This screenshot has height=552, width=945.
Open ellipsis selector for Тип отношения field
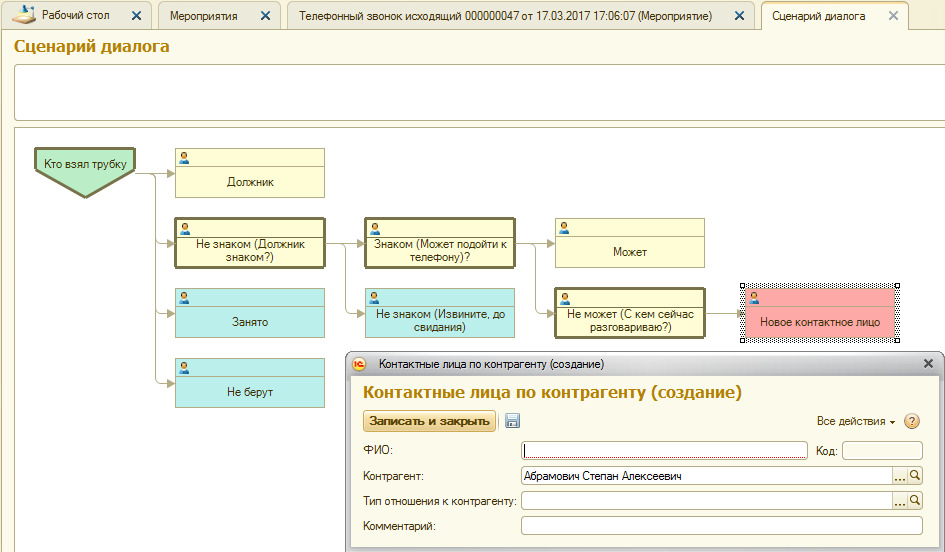point(900,501)
